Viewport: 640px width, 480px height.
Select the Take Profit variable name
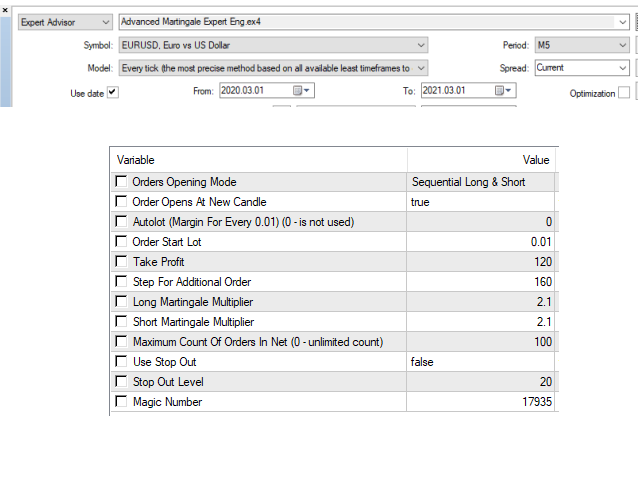pos(158,262)
